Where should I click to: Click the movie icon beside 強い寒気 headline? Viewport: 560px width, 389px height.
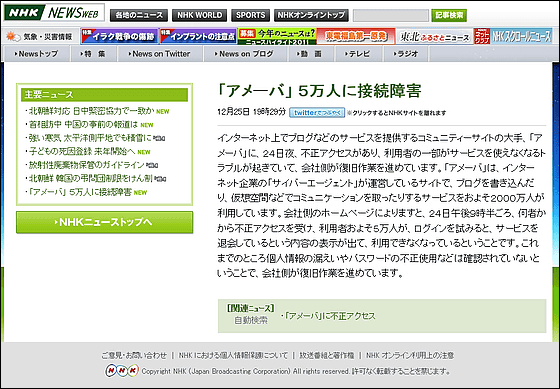point(159,138)
